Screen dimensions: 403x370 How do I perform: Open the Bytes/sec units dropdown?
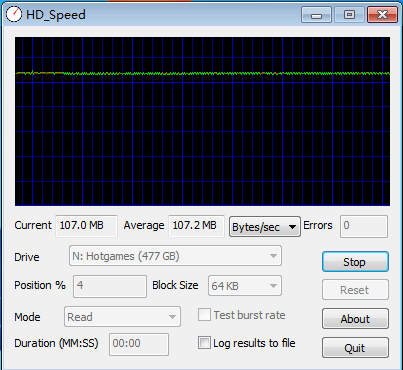[265, 227]
